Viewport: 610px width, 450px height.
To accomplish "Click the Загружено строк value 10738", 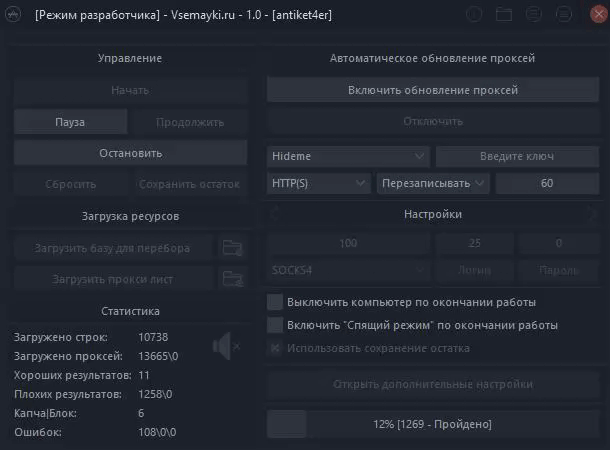I will (x=153, y=337).
